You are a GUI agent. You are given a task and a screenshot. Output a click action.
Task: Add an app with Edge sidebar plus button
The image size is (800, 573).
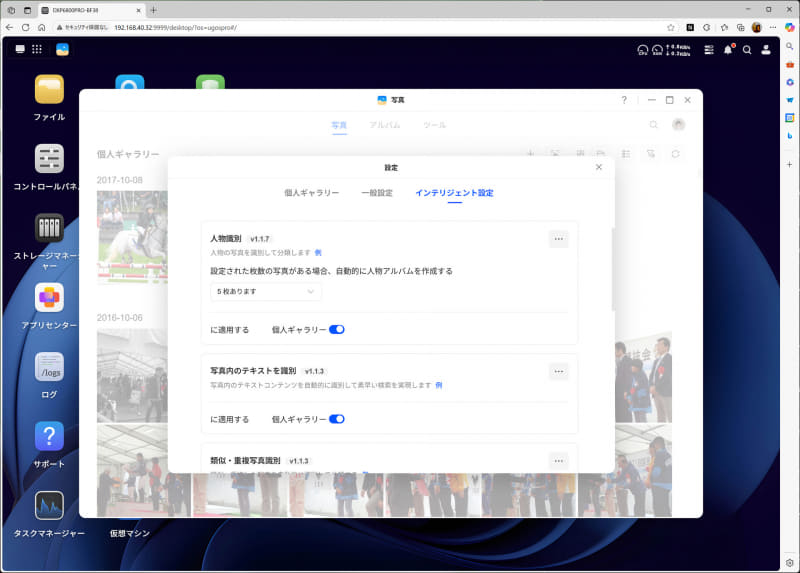coord(789,164)
